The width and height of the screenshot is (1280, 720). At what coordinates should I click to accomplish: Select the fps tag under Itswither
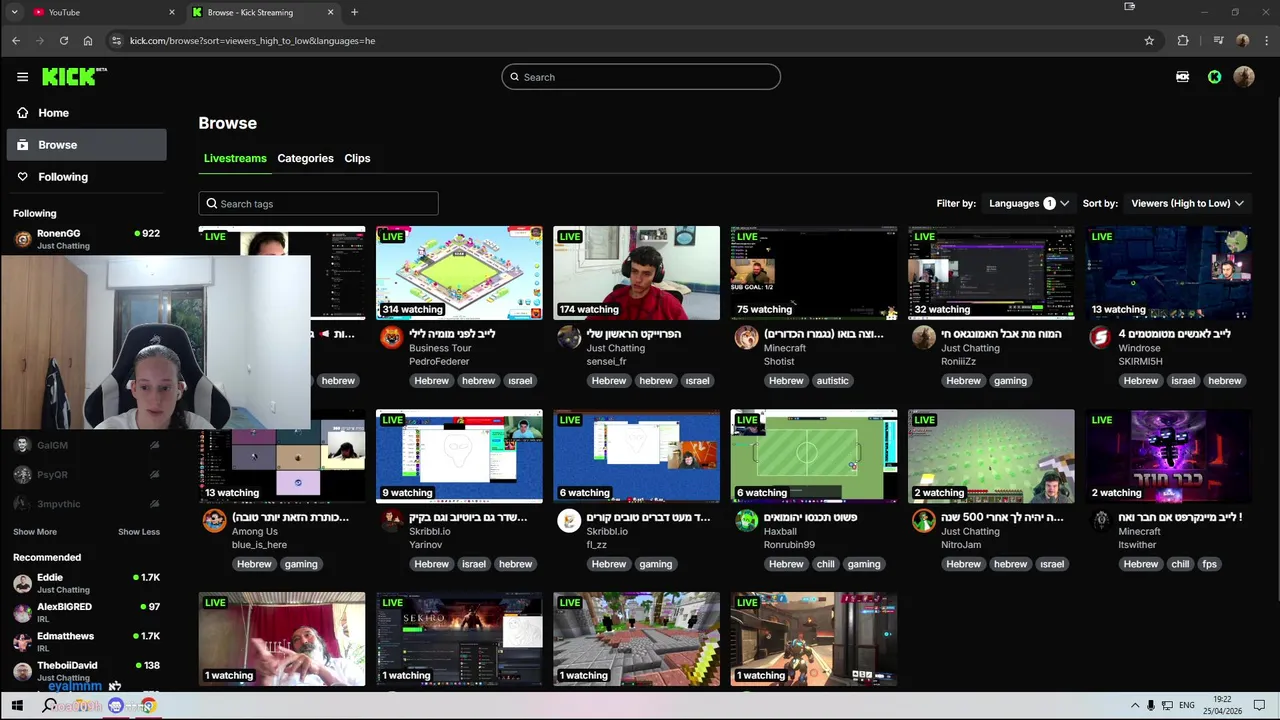click(1210, 564)
